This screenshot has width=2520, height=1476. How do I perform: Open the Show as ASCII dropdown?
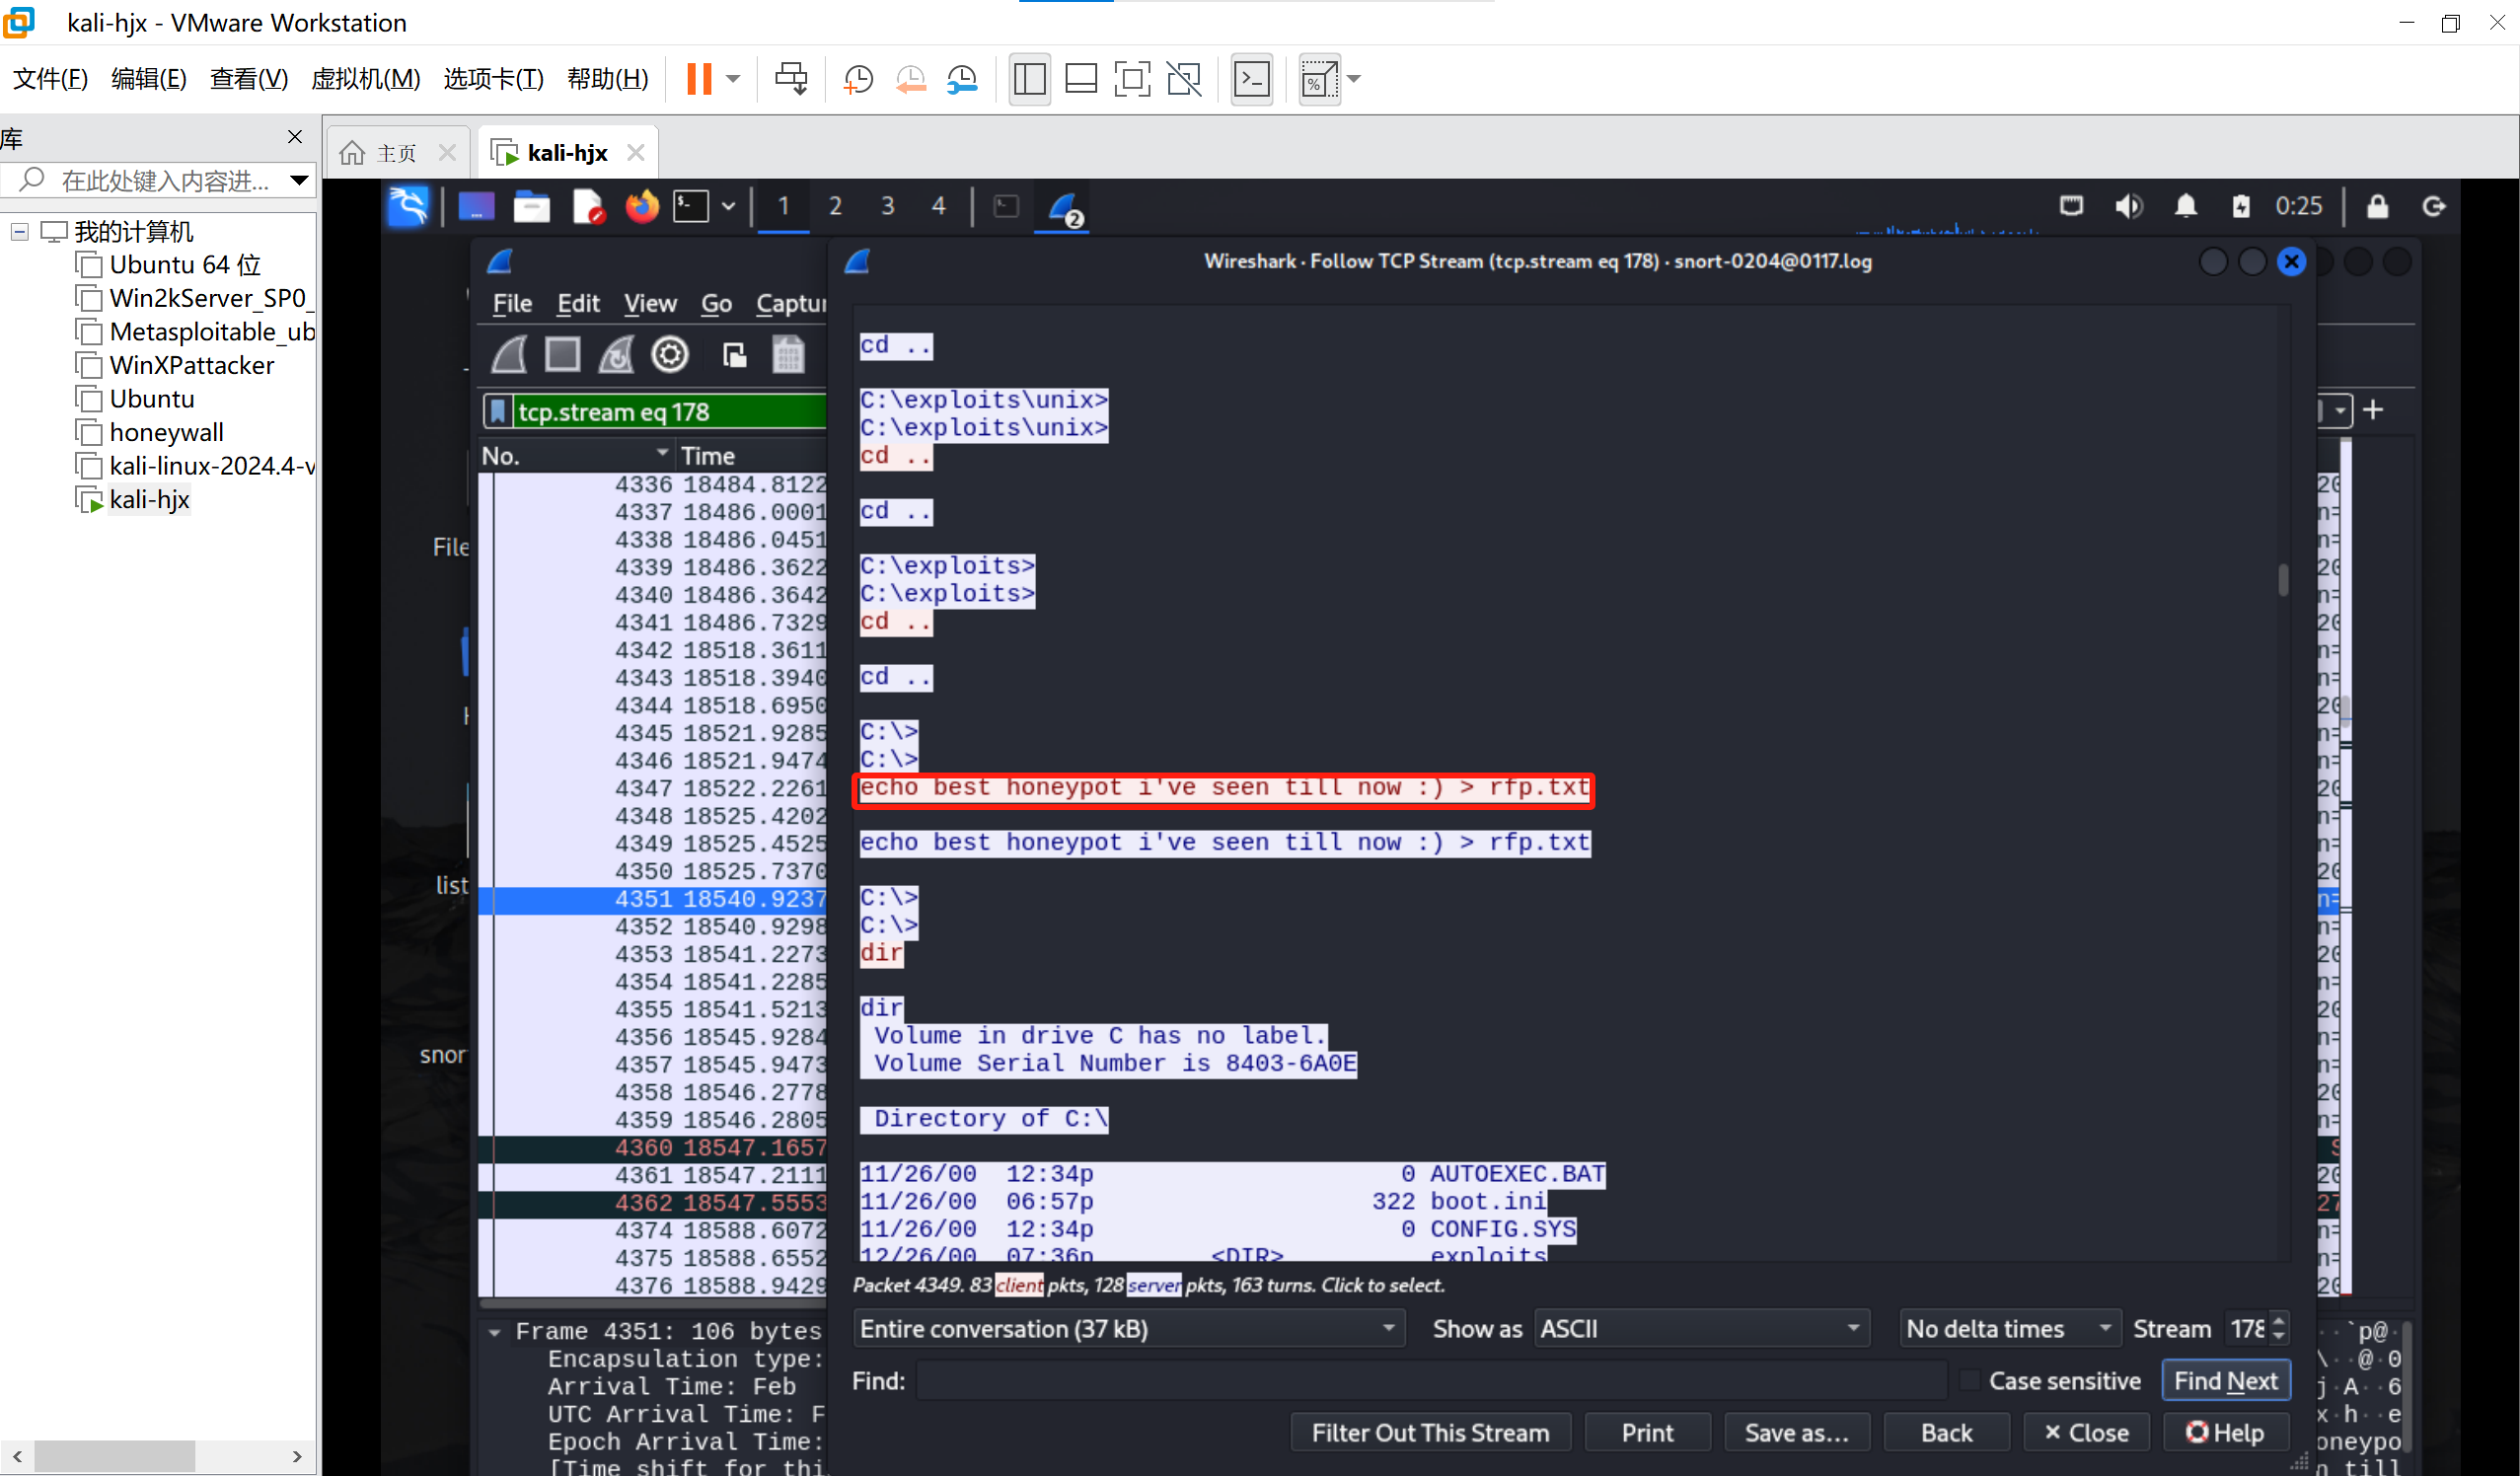coord(1701,1329)
